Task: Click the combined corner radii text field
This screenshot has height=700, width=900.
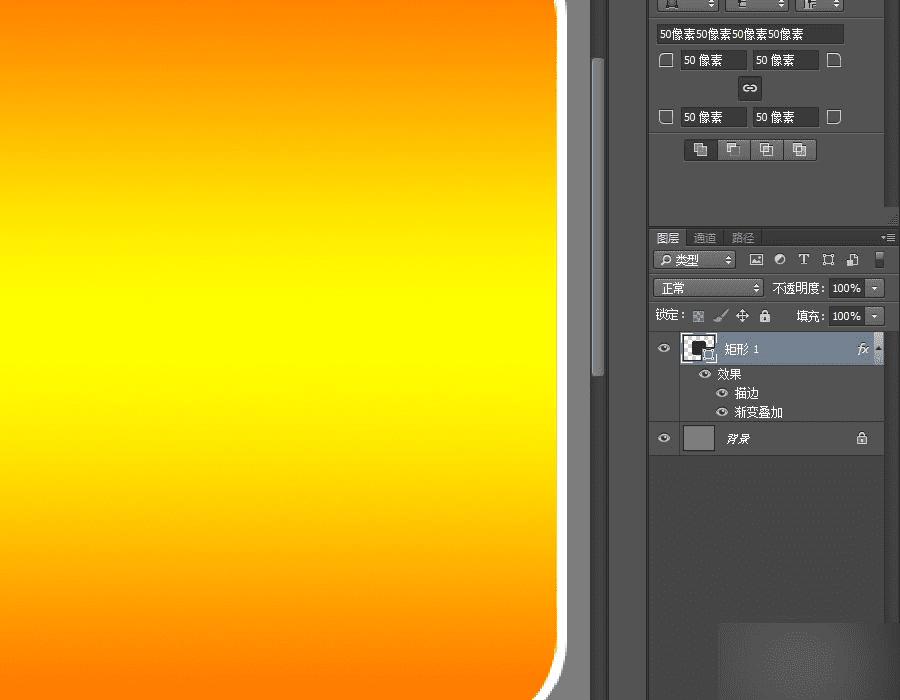Action: coord(750,34)
